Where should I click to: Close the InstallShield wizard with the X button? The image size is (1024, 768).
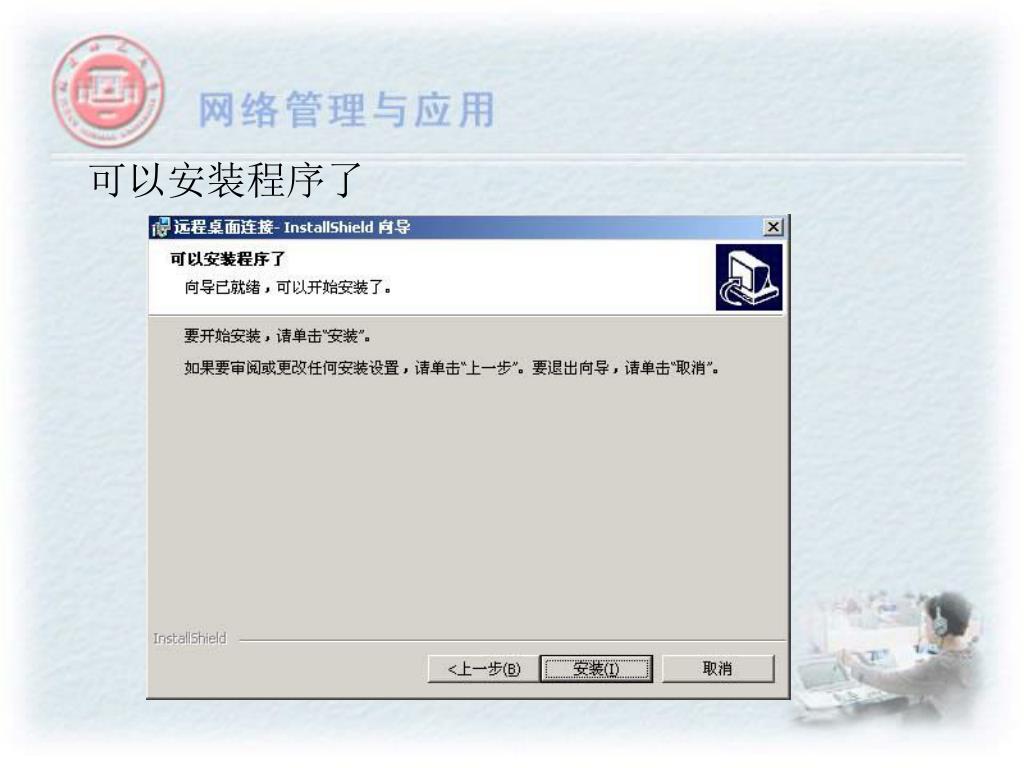pyautogui.click(x=773, y=227)
